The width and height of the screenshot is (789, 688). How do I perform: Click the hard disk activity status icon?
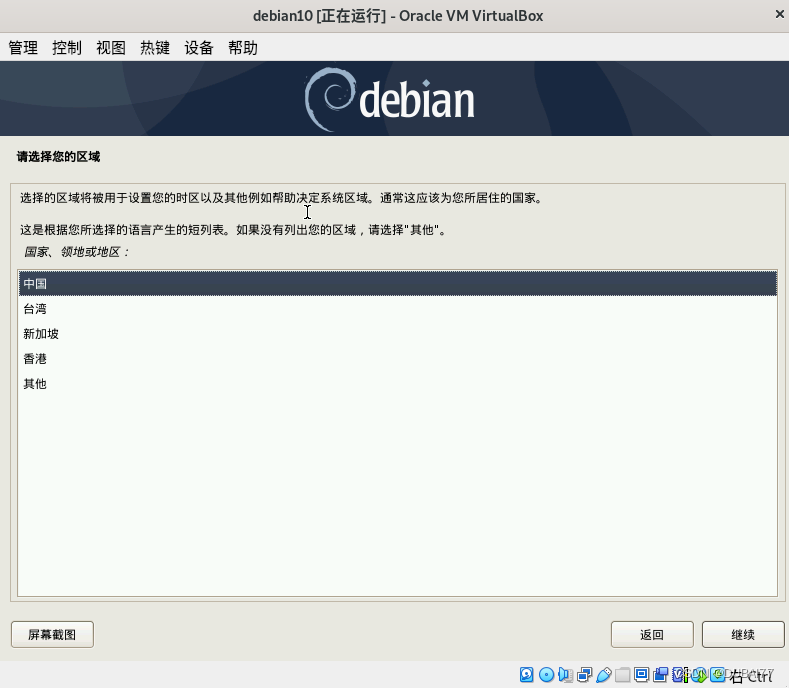pos(526,674)
